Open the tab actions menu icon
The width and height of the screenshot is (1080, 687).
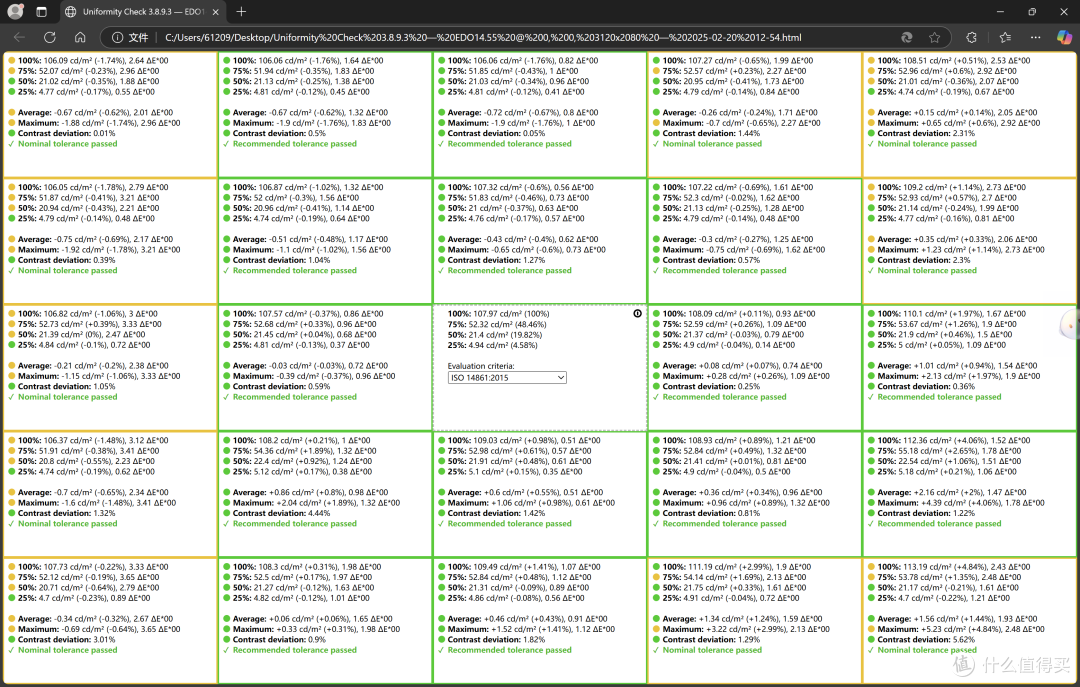41,12
